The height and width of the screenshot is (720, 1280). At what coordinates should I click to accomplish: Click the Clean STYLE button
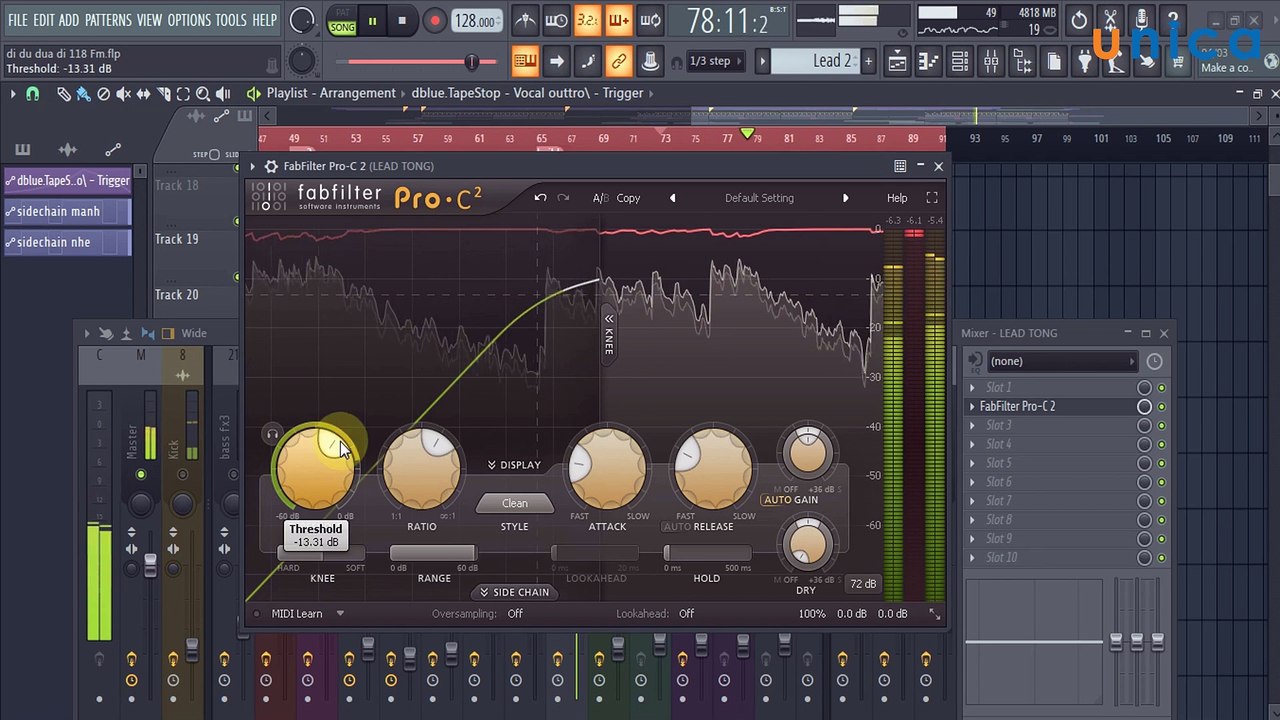(515, 503)
